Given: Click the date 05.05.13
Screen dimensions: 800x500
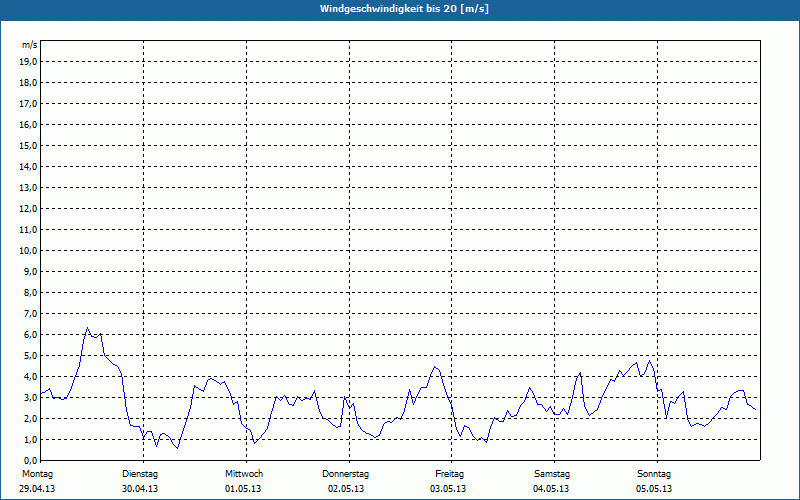Looking at the screenshot, I should click(x=654, y=489).
